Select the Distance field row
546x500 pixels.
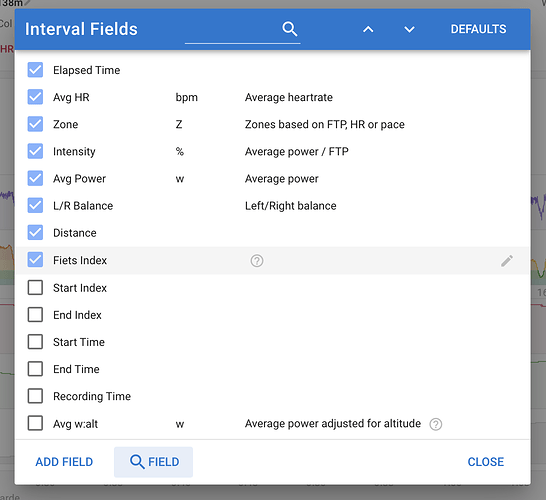pyautogui.click(x=272, y=233)
